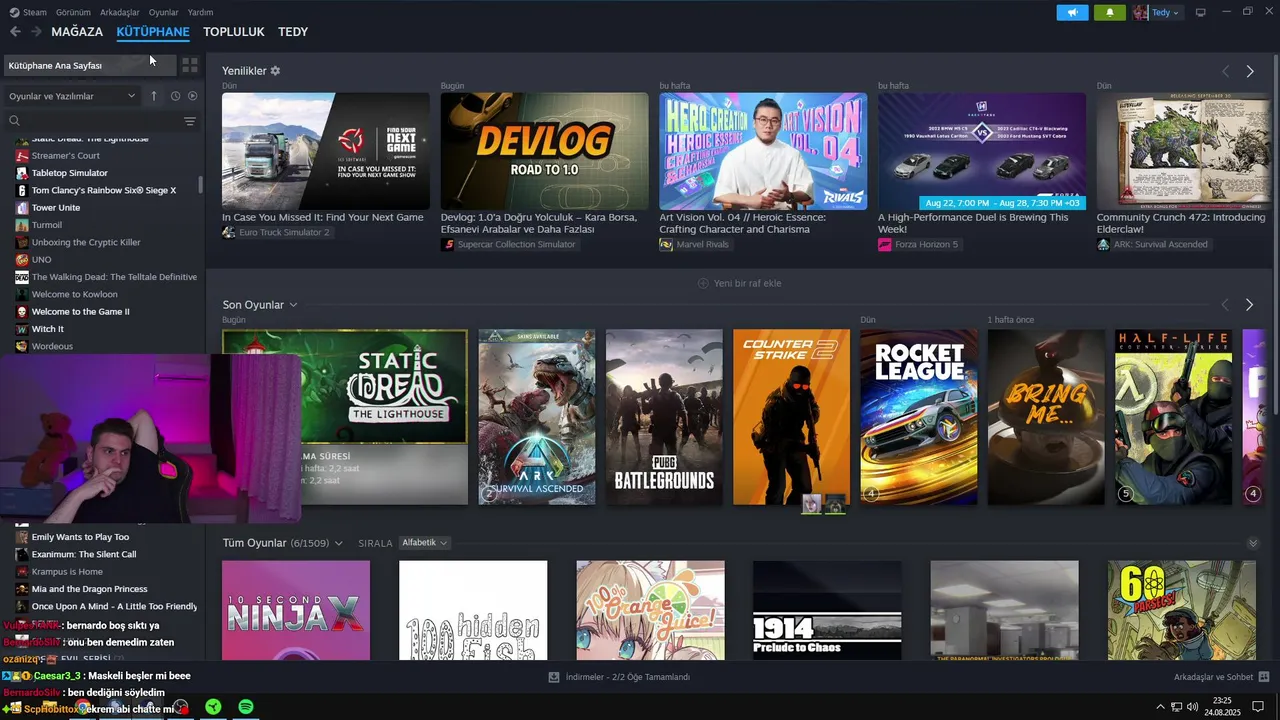Image resolution: width=1280 pixels, height=720 pixels.
Task: Move Son Oyunlar shelf to the left
Action: [x=1225, y=304]
